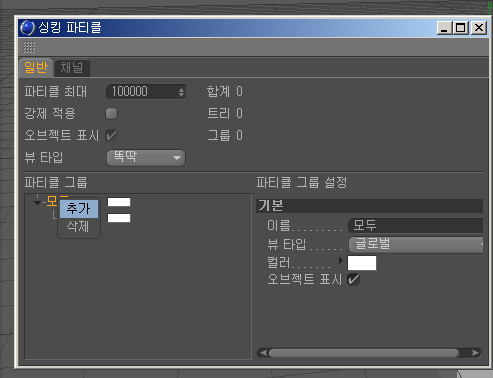Minimize the 싱킹 파티클 window

pyautogui.click(x=444, y=28)
